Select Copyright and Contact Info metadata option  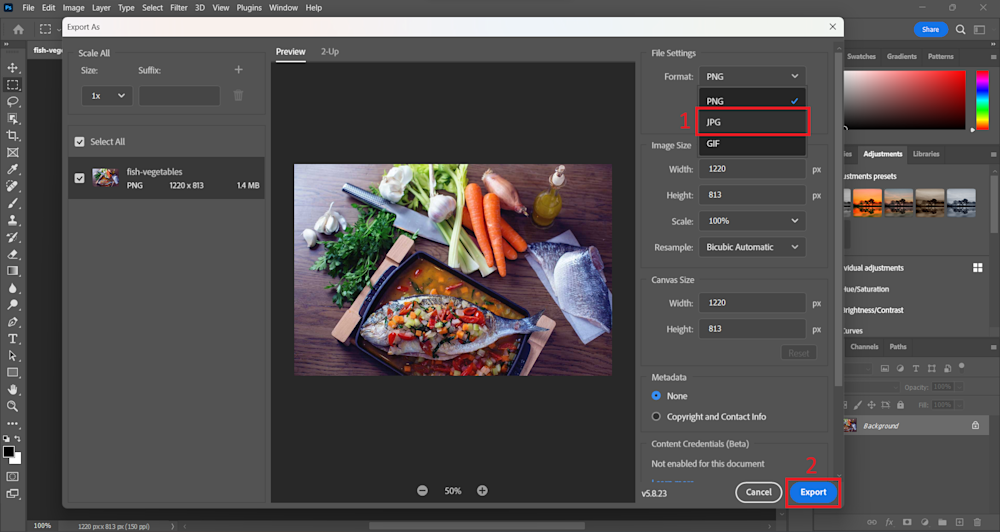(x=656, y=416)
